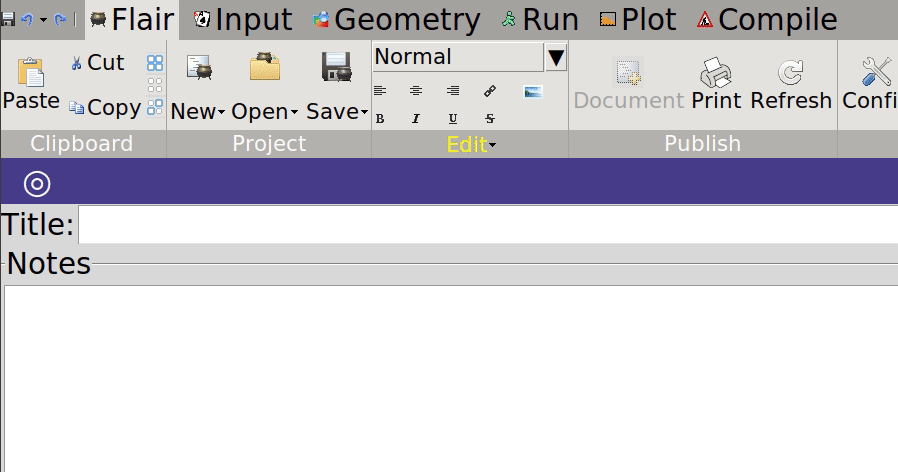Switch to the Flair tab
This screenshot has width=898, height=472.
[x=132, y=20]
